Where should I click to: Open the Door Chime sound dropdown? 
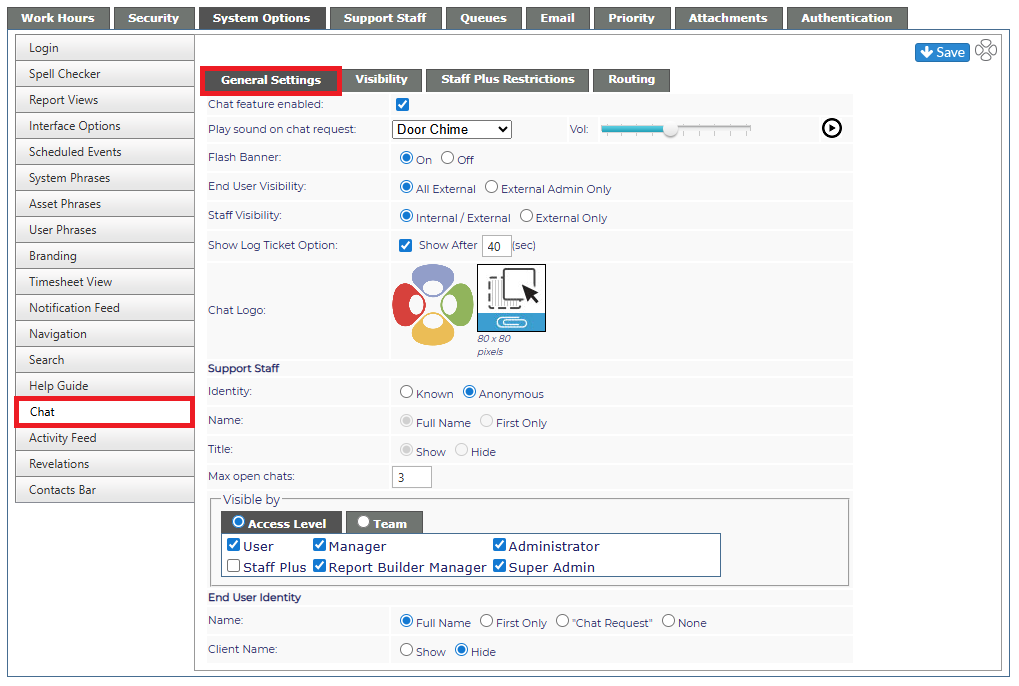pos(452,129)
